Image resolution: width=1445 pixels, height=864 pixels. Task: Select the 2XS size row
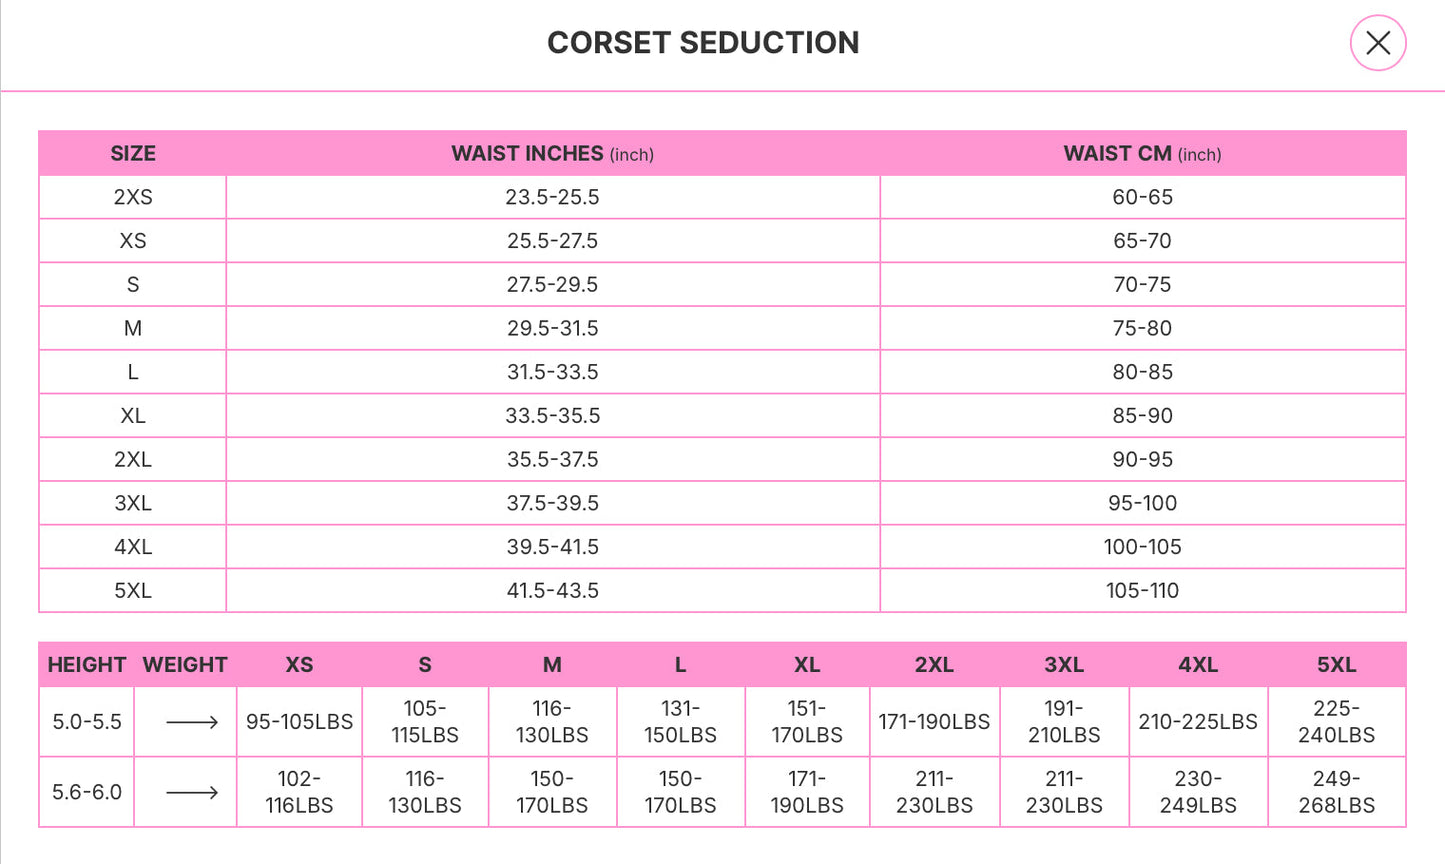(132, 197)
